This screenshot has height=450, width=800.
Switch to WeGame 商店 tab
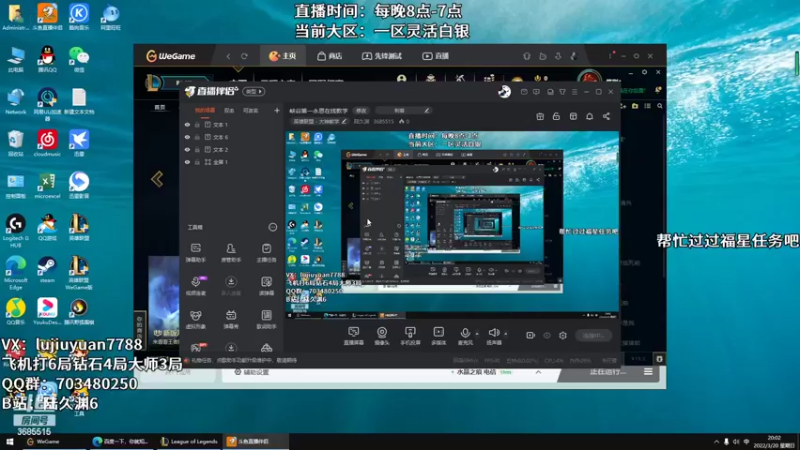330,56
